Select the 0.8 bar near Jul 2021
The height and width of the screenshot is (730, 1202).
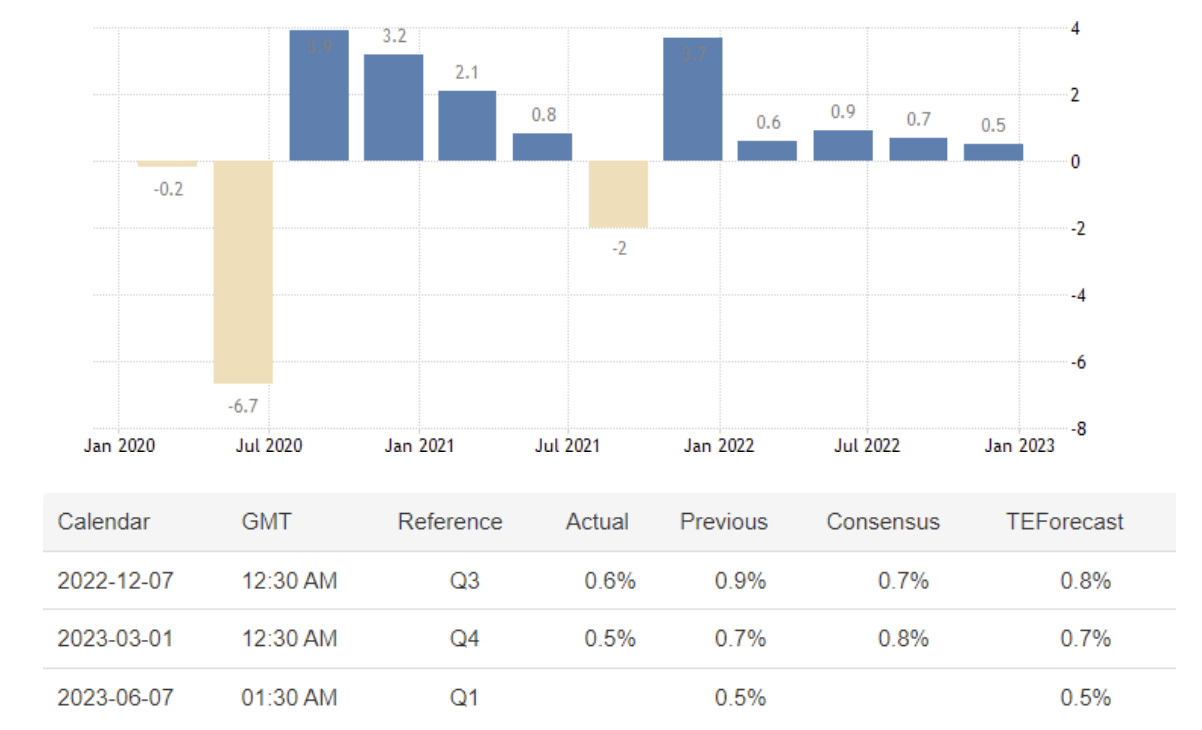(x=542, y=147)
